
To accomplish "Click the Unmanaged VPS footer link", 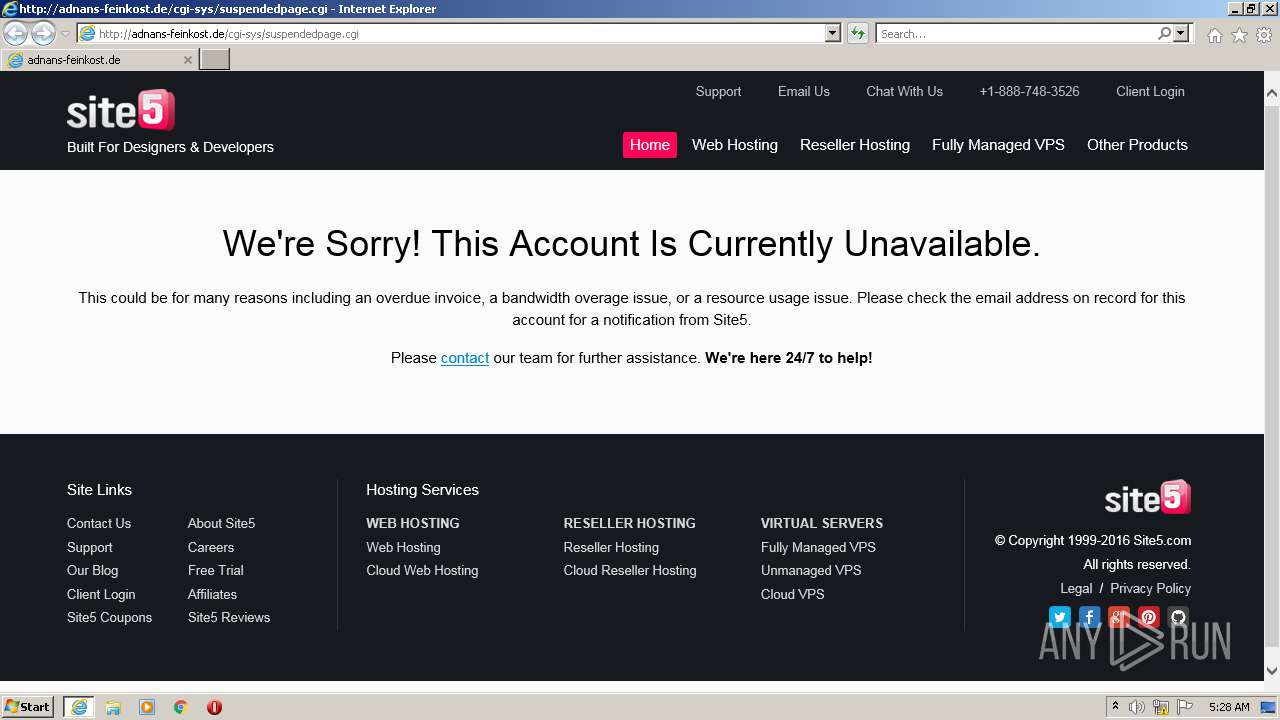I will click(x=811, y=570).
